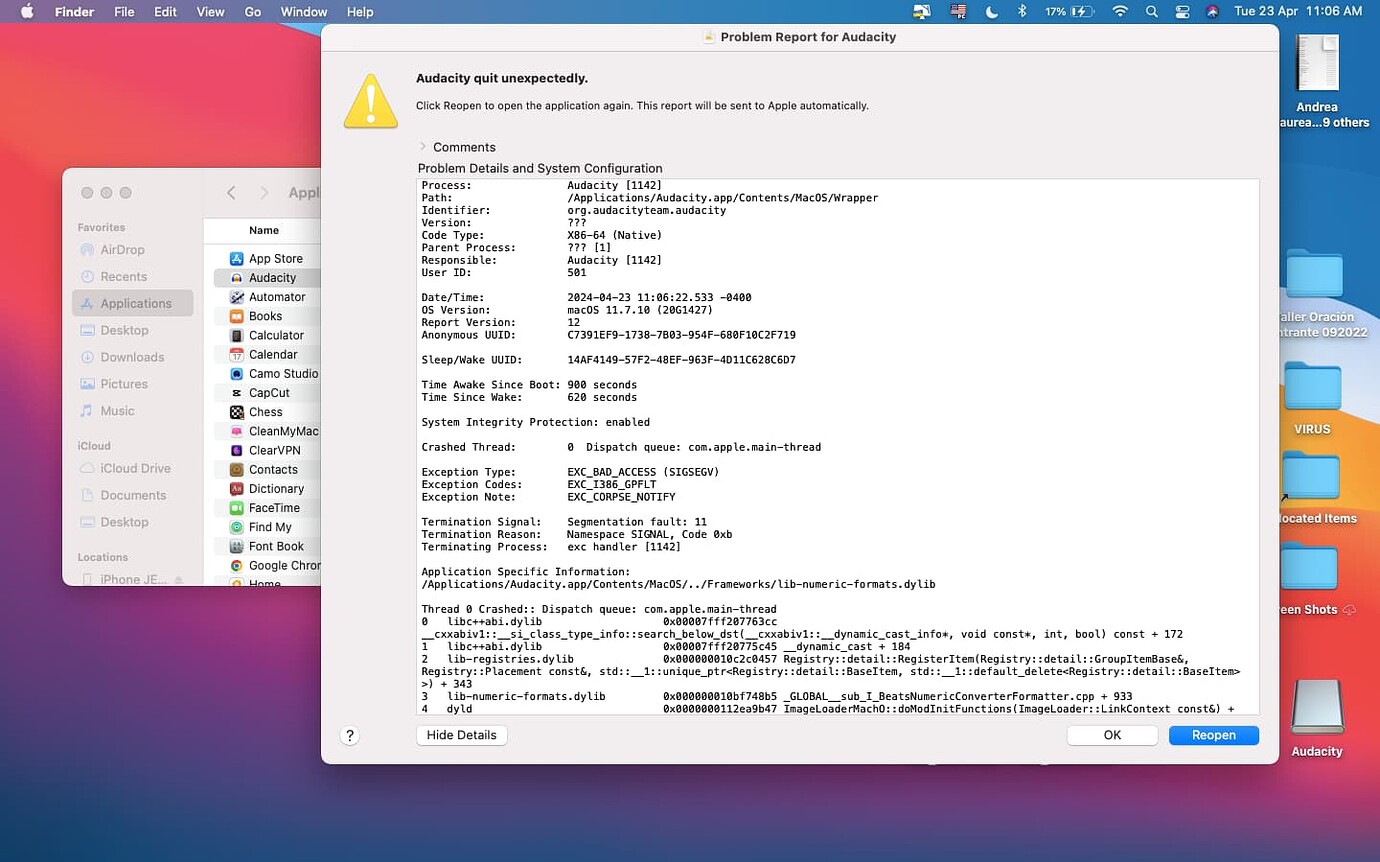This screenshot has width=1380, height=862.
Task: Click the Finder back navigation chevron
Action: (x=231, y=192)
